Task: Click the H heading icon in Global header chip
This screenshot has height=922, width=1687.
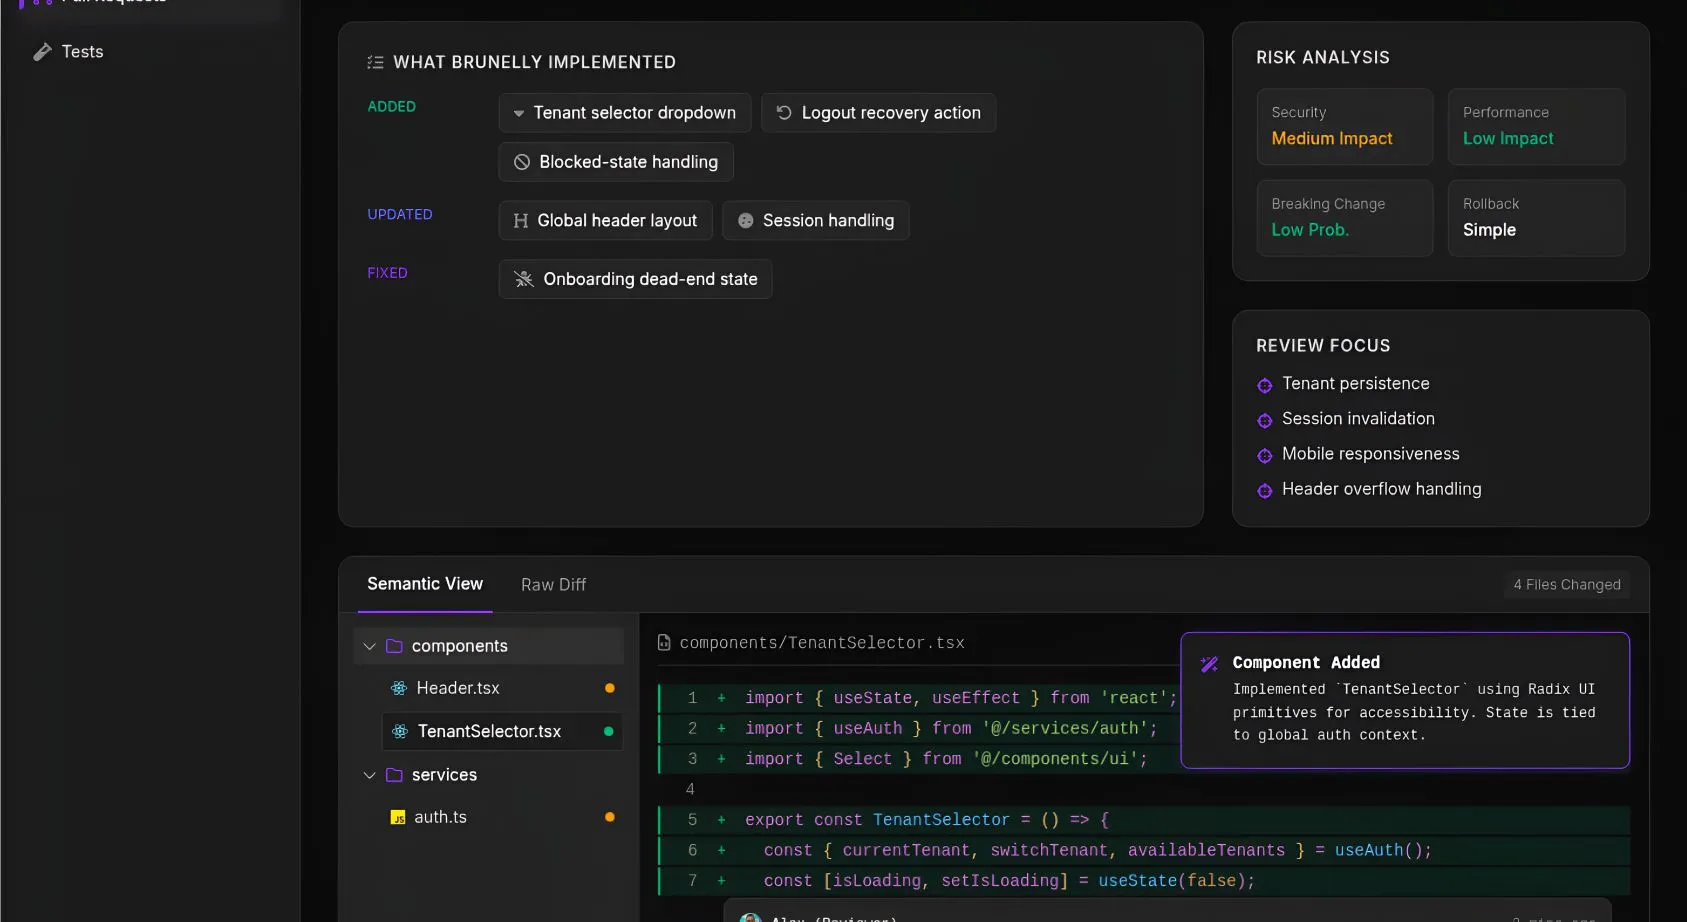Action: tap(520, 220)
